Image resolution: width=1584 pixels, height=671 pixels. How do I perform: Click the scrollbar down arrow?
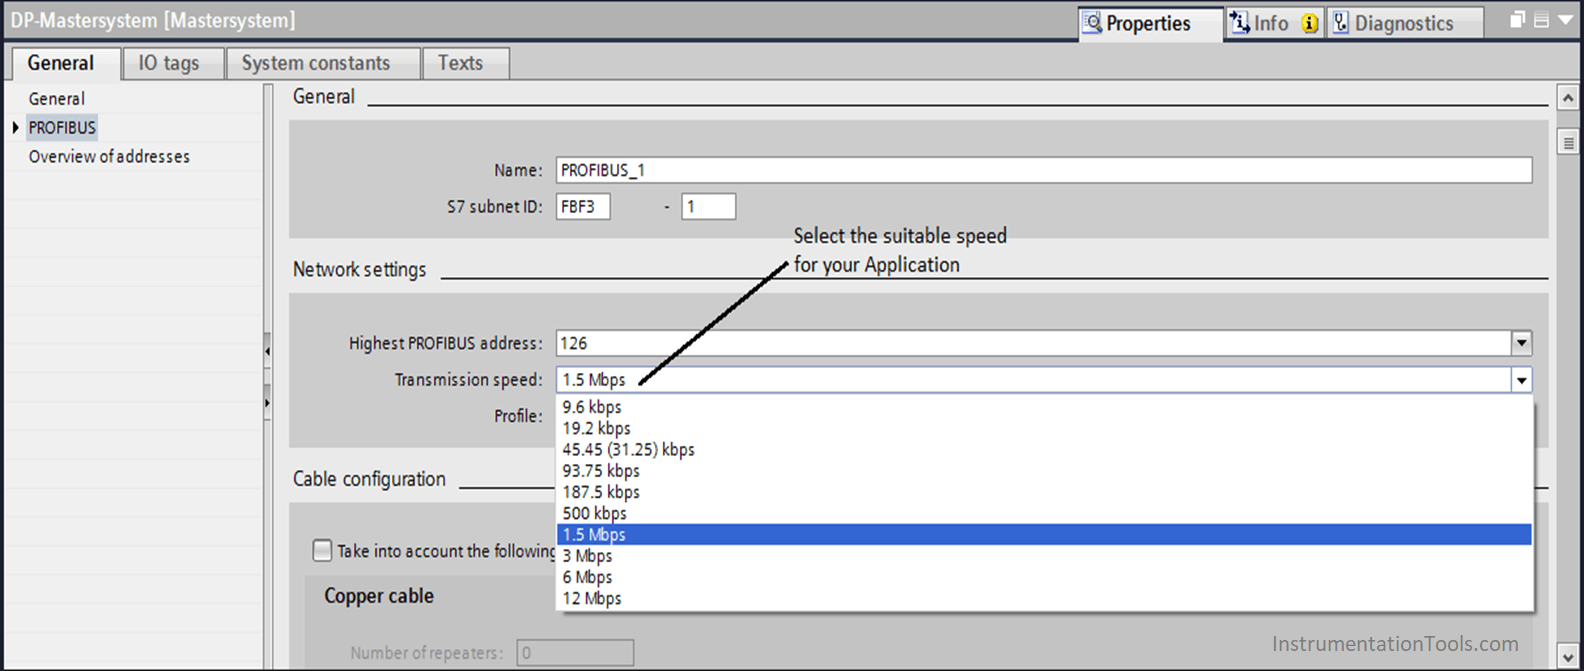click(1568, 656)
